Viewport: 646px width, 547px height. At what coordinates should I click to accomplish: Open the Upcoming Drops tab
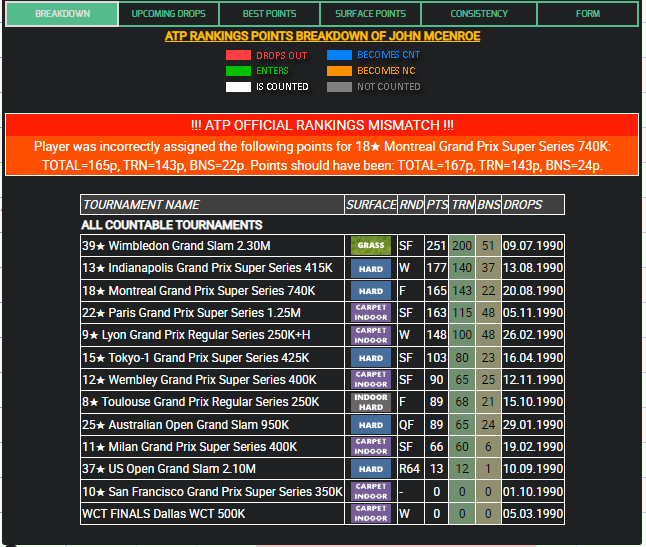[169, 14]
